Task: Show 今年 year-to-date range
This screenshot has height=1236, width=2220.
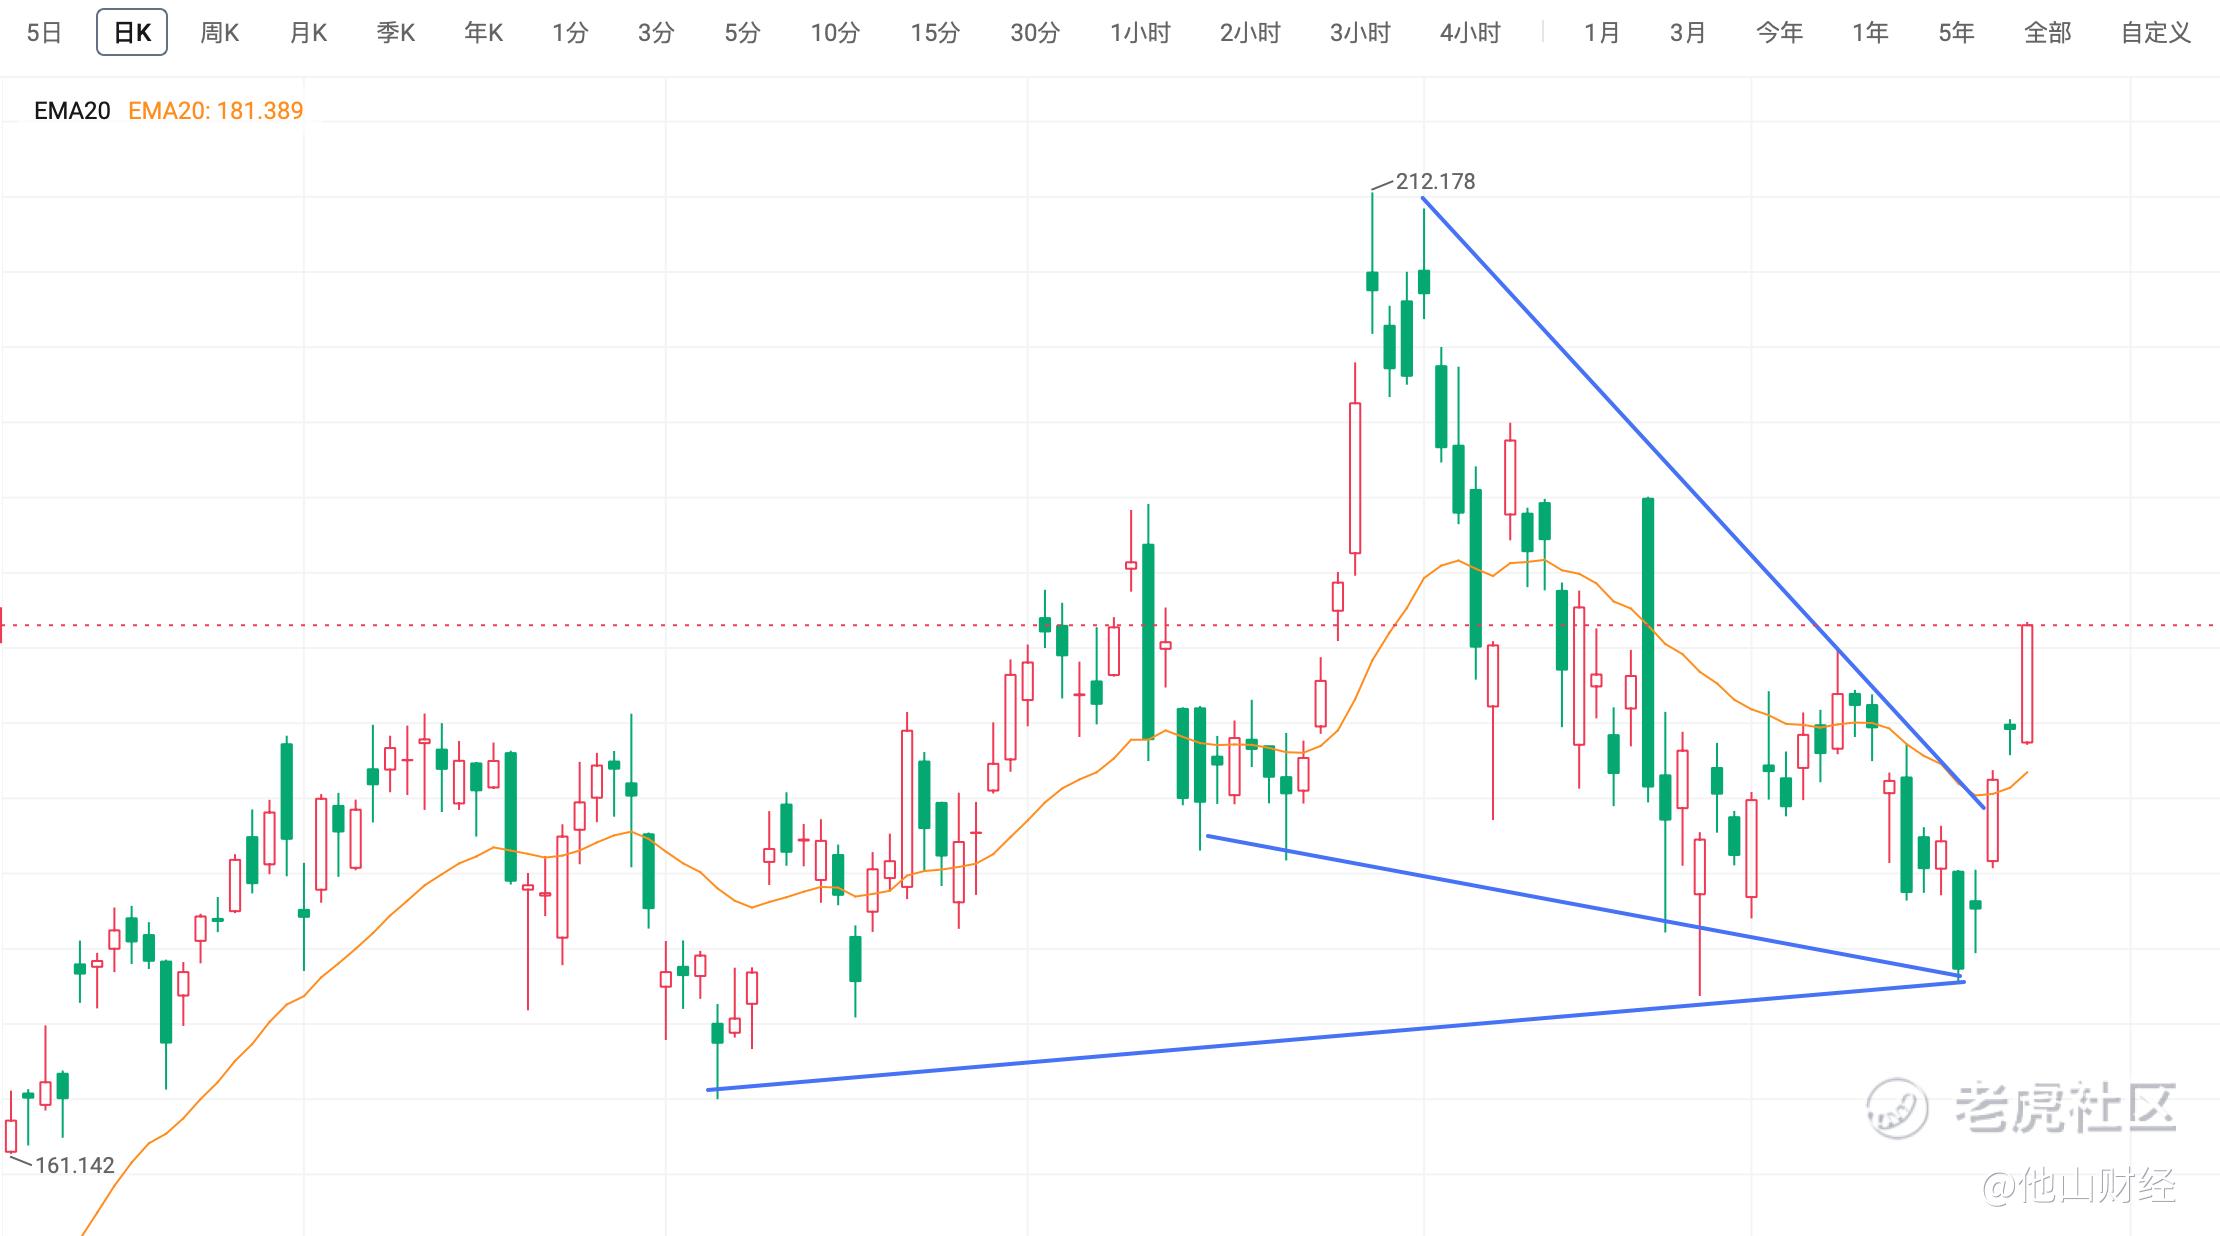Action: [1779, 33]
